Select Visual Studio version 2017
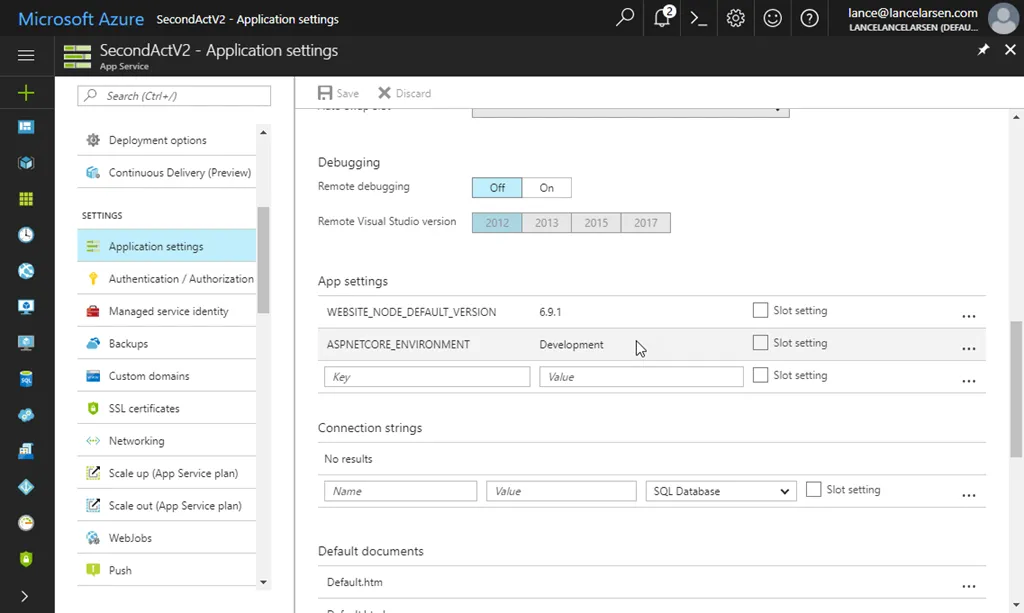Image resolution: width=1024 pixels, height=613 pixels. 645,223
